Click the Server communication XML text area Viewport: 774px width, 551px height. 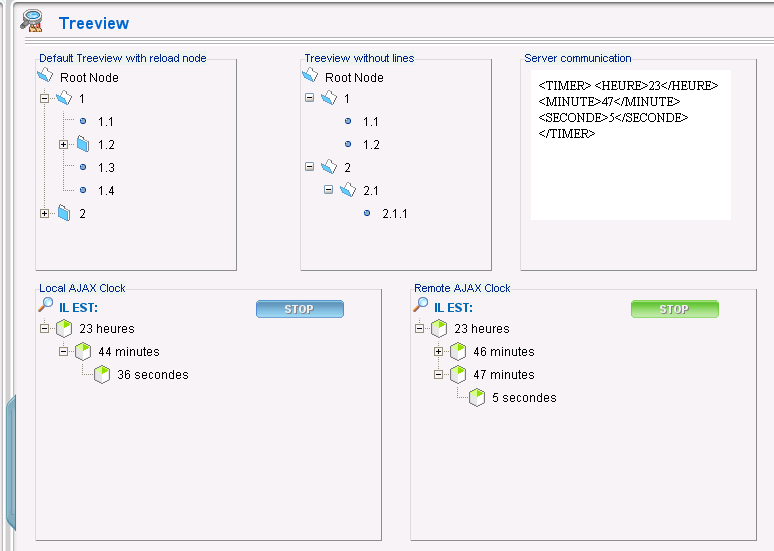click(x=631, y=145)
